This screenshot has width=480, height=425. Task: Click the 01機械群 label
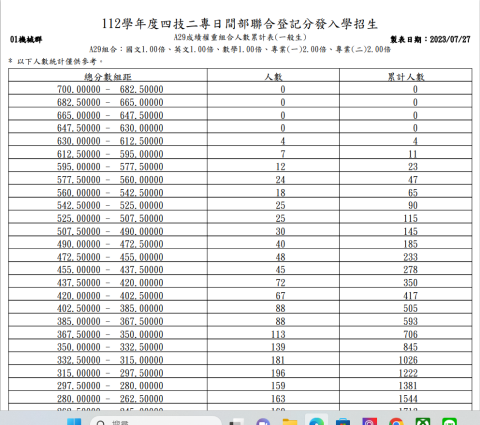click(x=26, y=40)
